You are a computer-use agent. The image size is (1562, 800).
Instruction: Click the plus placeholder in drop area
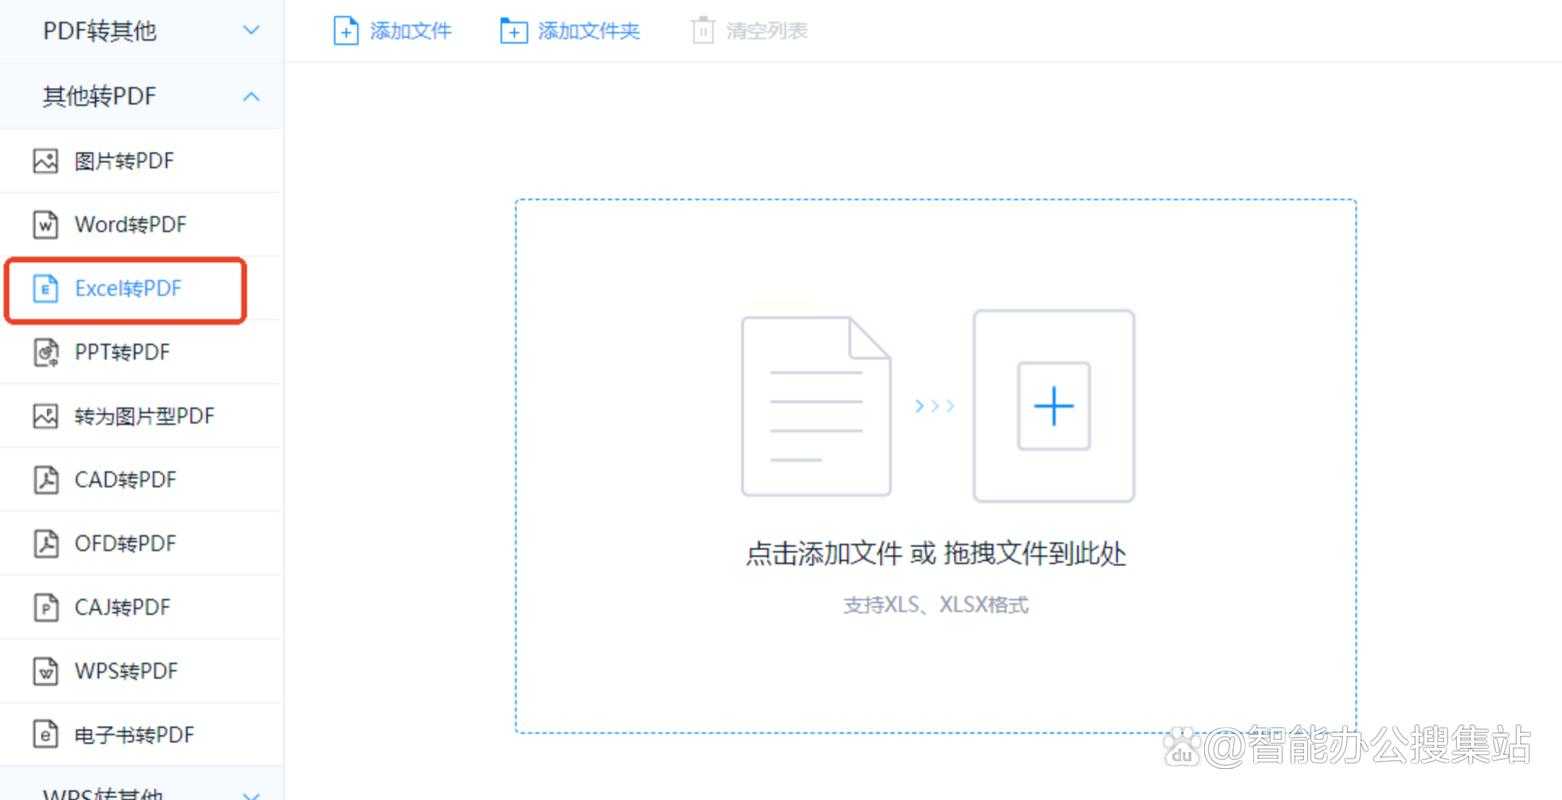1053,406
